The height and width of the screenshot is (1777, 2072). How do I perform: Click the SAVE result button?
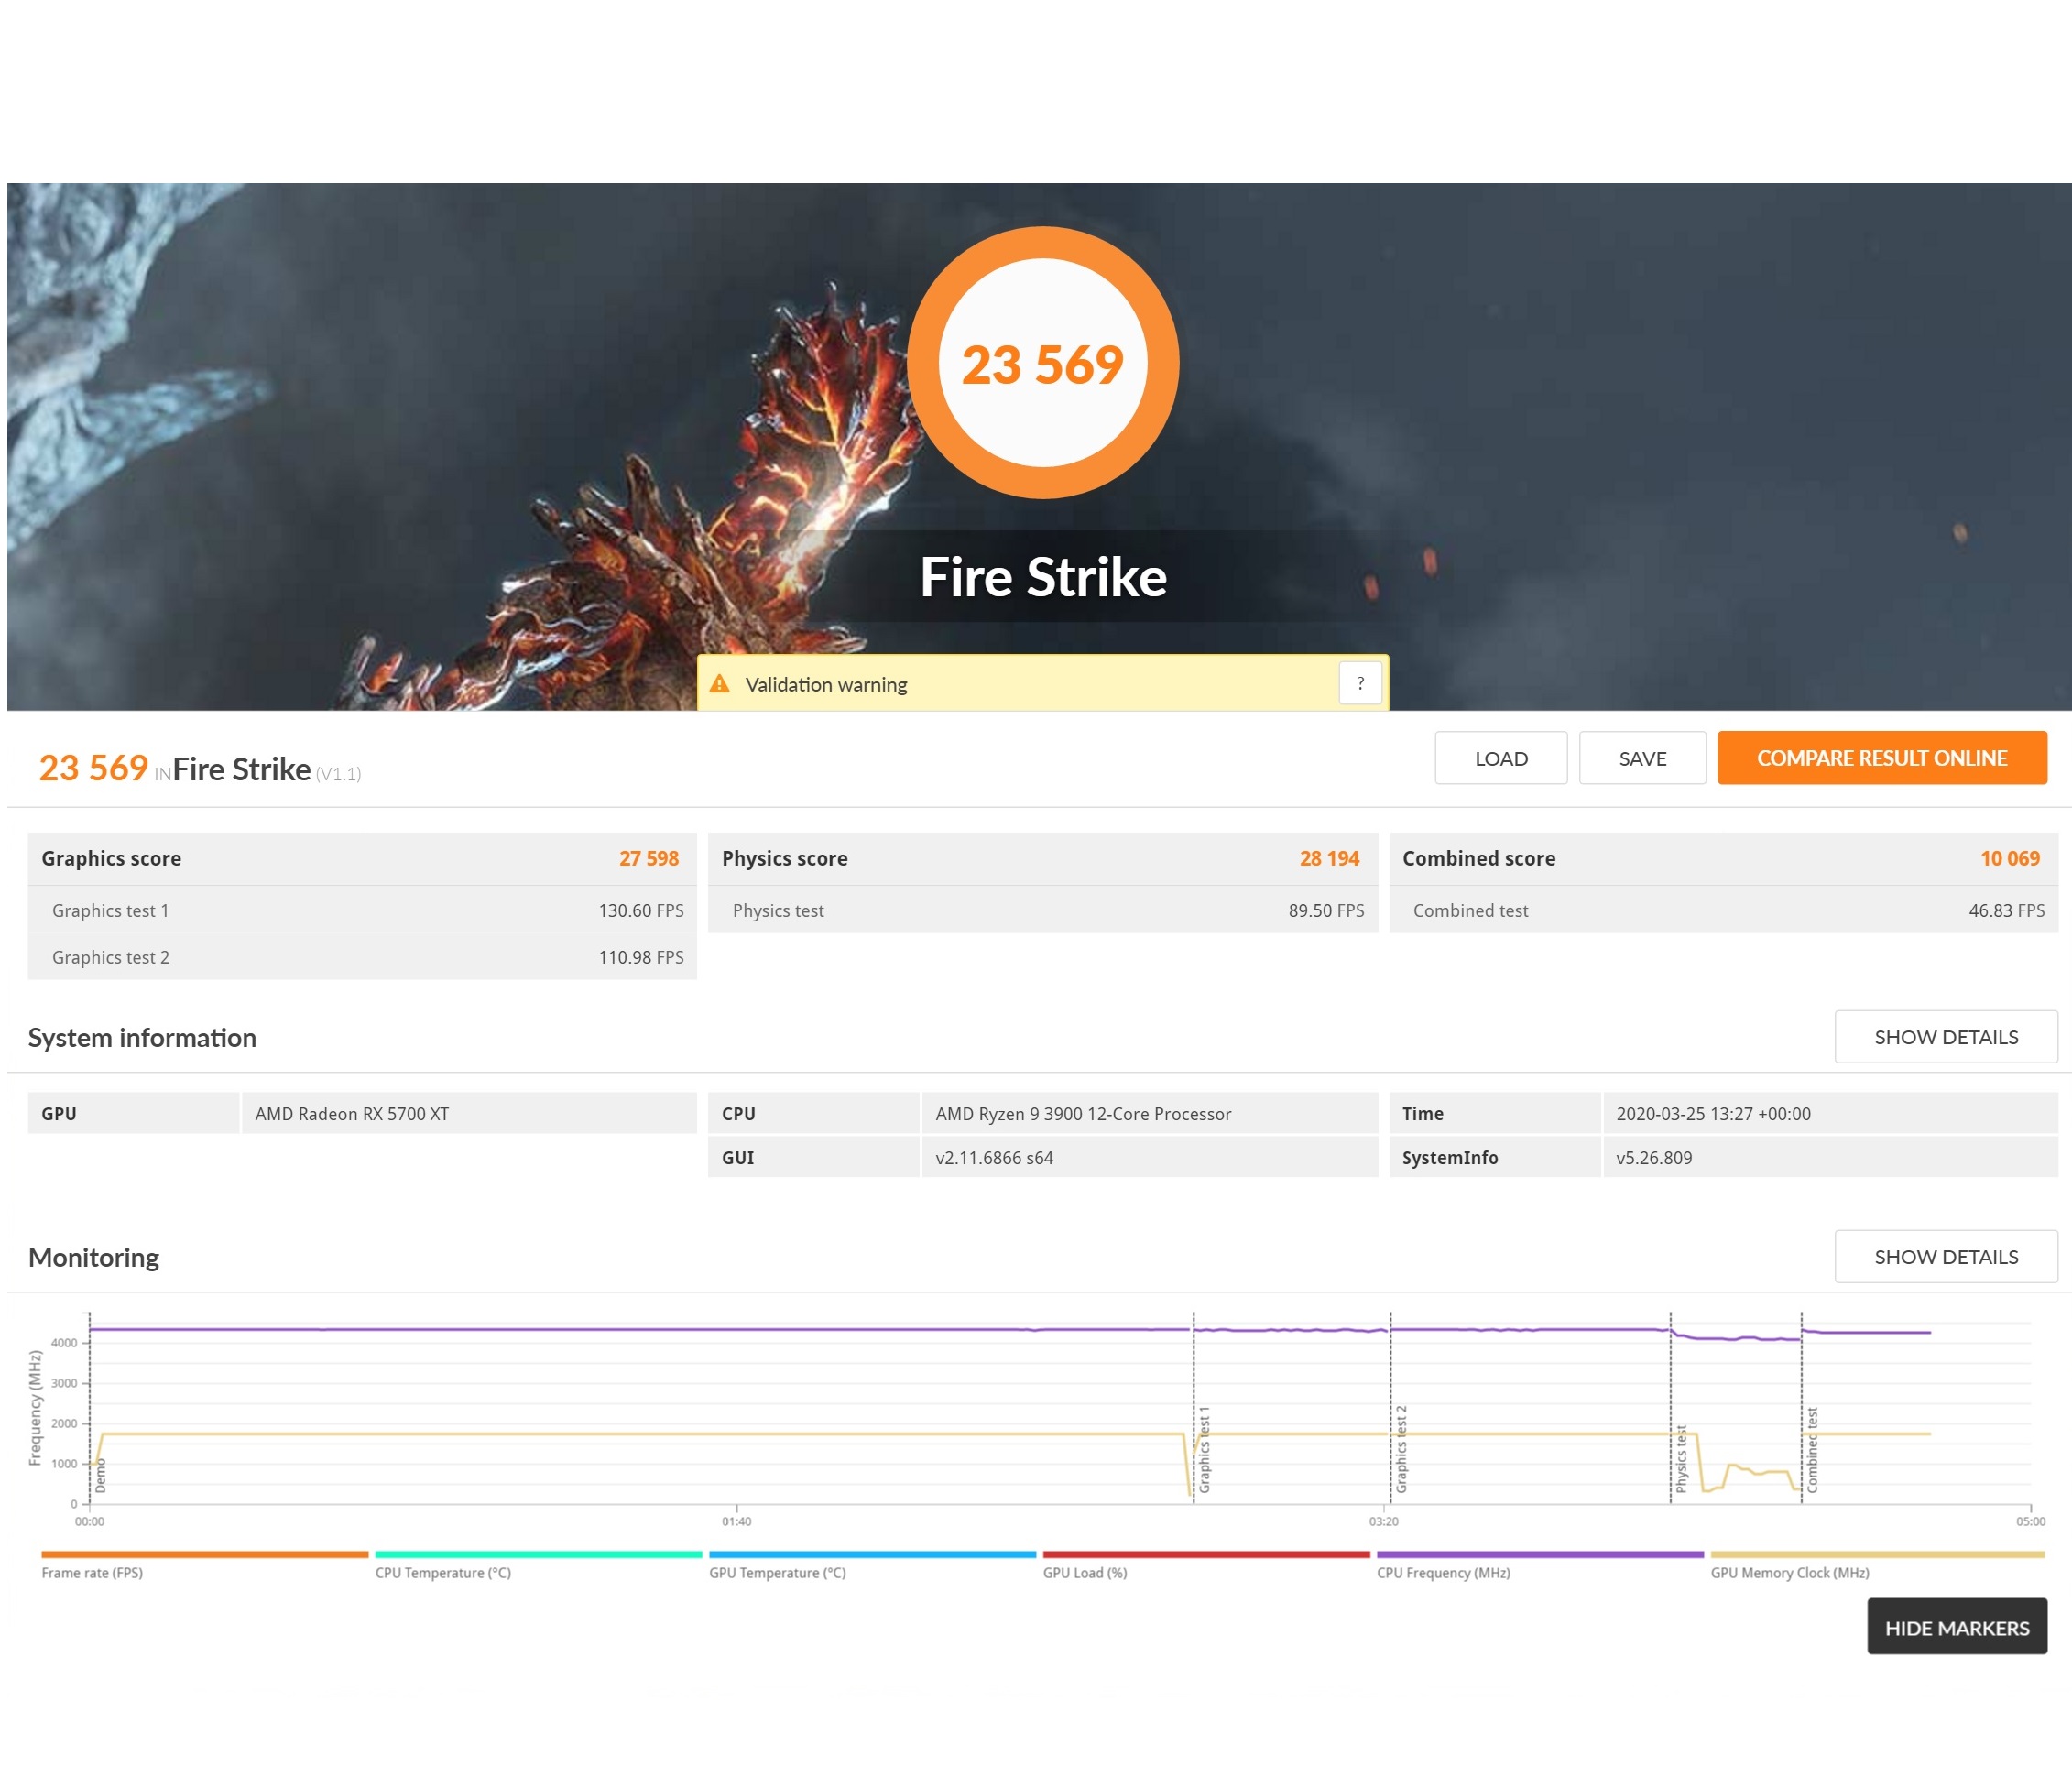[1642, 758]
